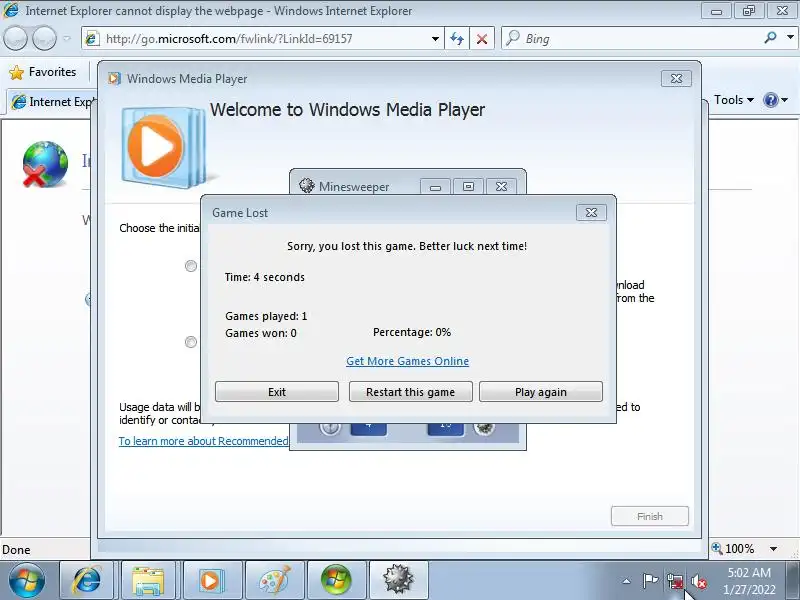
Task: Expand search provider dropdown arrow
Action: [790, 37]
